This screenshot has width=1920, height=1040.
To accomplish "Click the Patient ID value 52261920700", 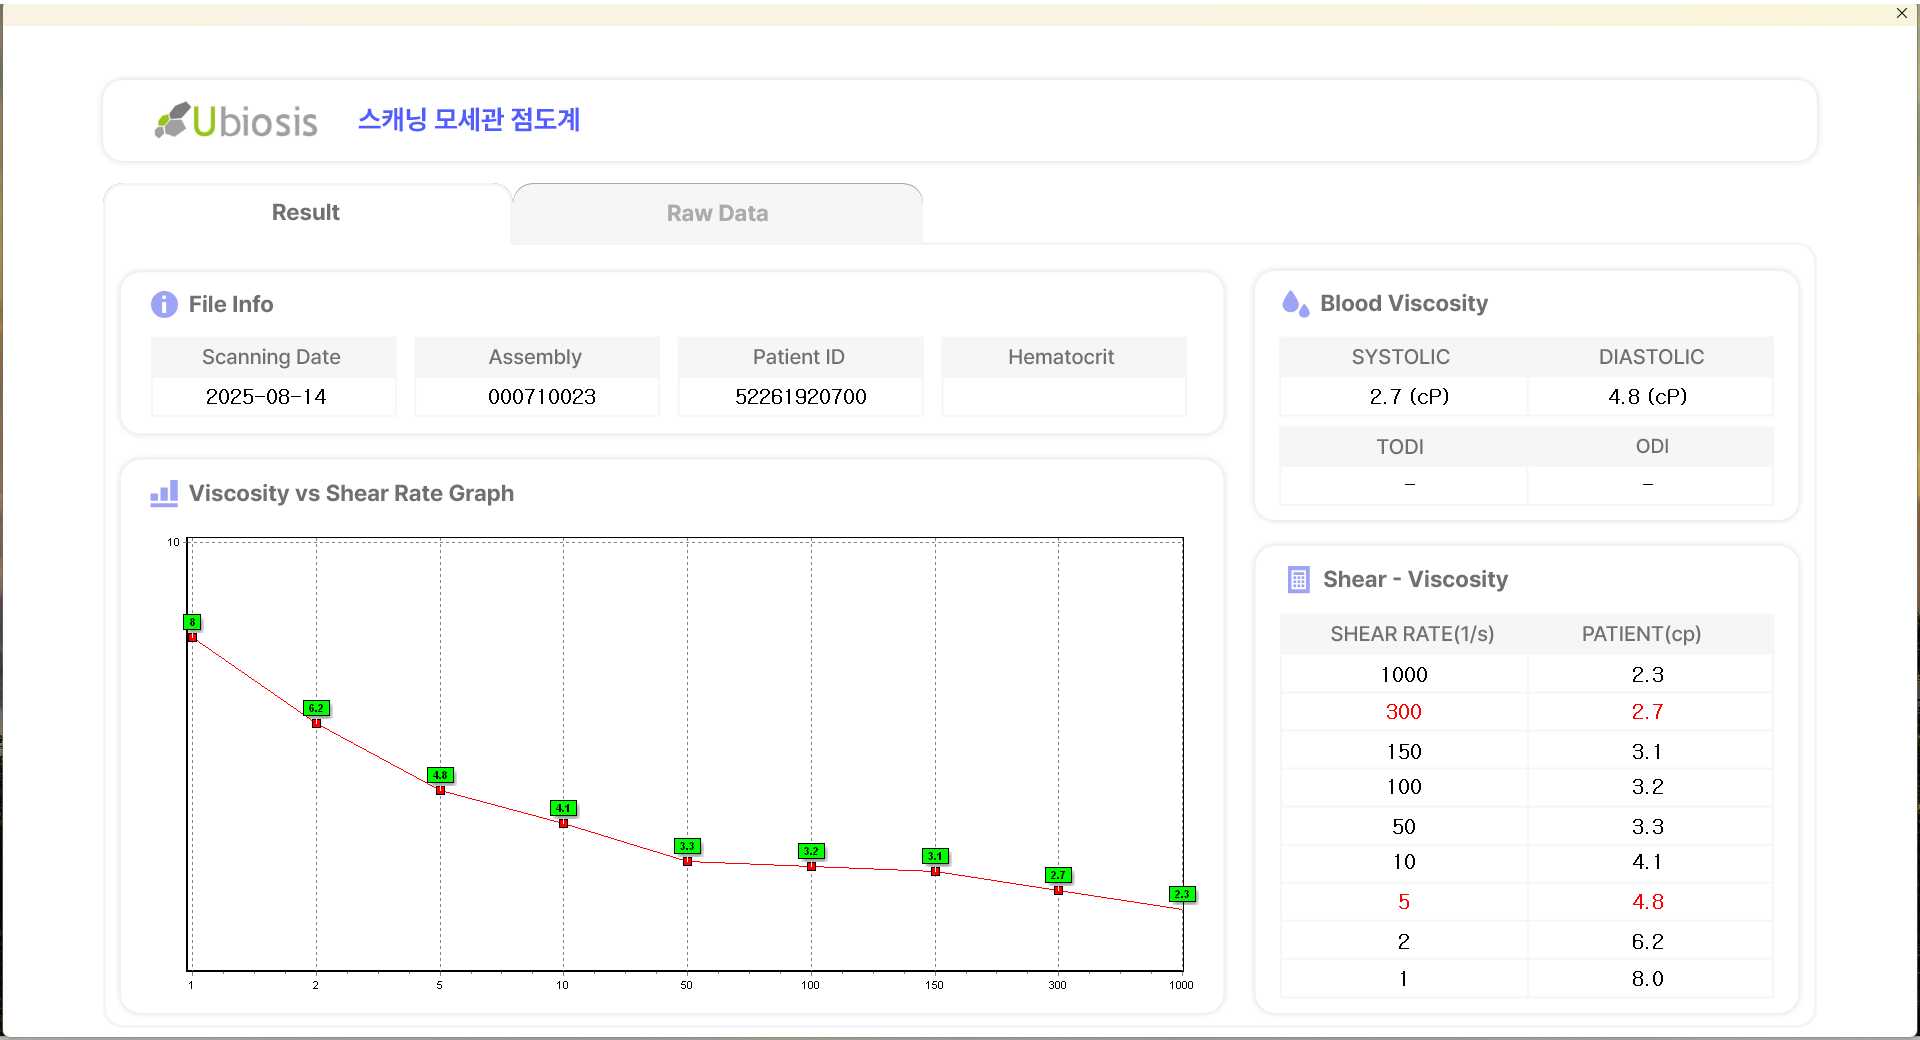I will (800, 397).
